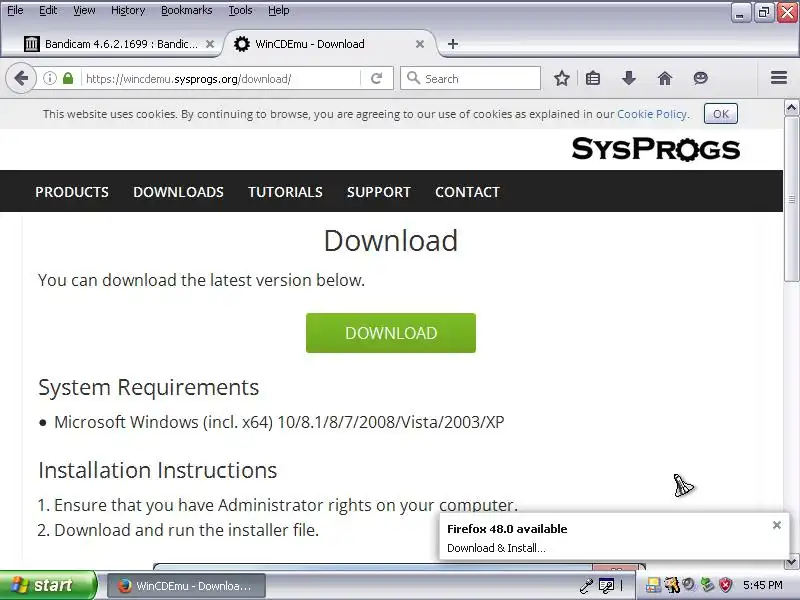Click the Search box in toolbar

click(x=470, y=79)
